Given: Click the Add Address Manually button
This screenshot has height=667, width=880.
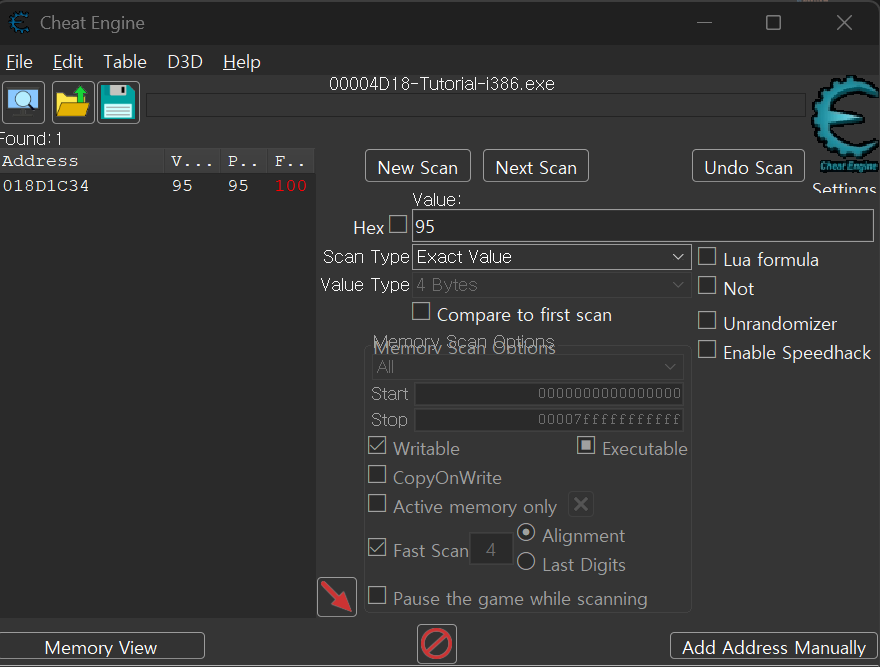Looking at the screenshot, I should (x=773, y=647).
